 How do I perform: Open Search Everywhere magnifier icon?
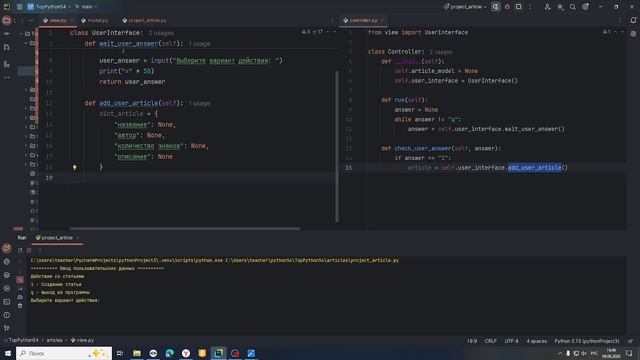[x=573, y=7]
